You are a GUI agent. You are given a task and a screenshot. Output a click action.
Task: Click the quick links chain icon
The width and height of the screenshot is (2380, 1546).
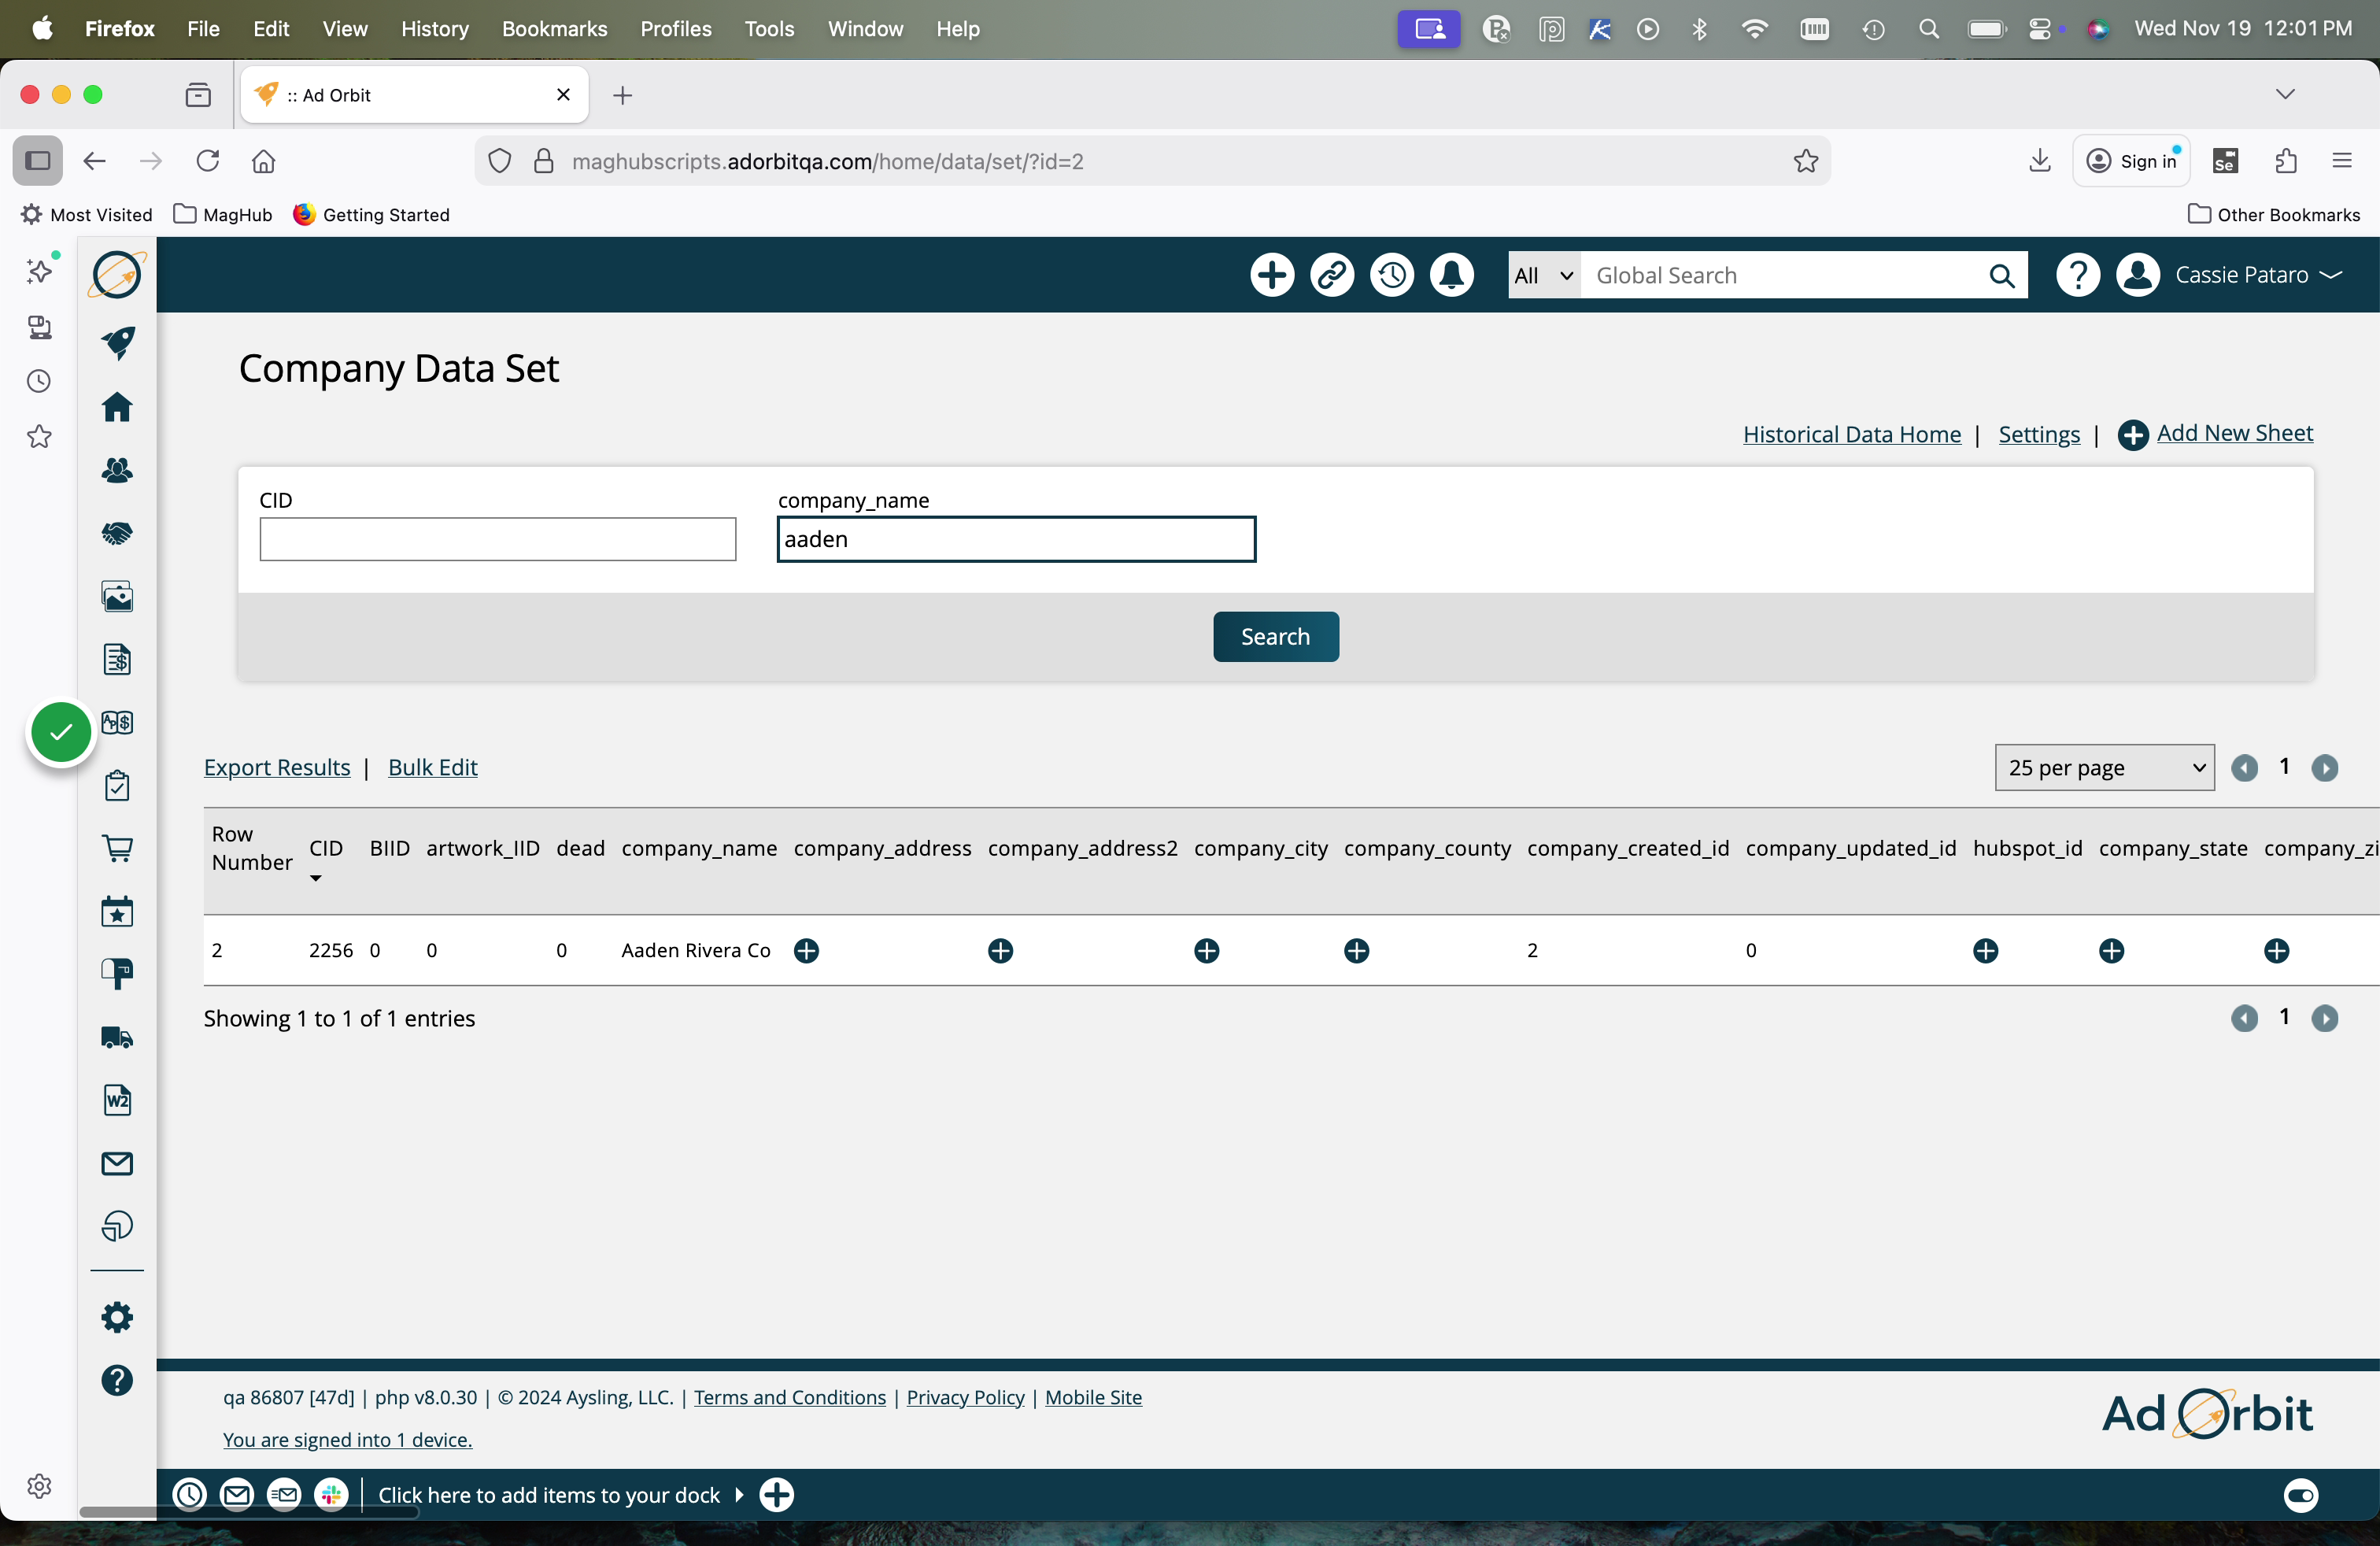1331,275
